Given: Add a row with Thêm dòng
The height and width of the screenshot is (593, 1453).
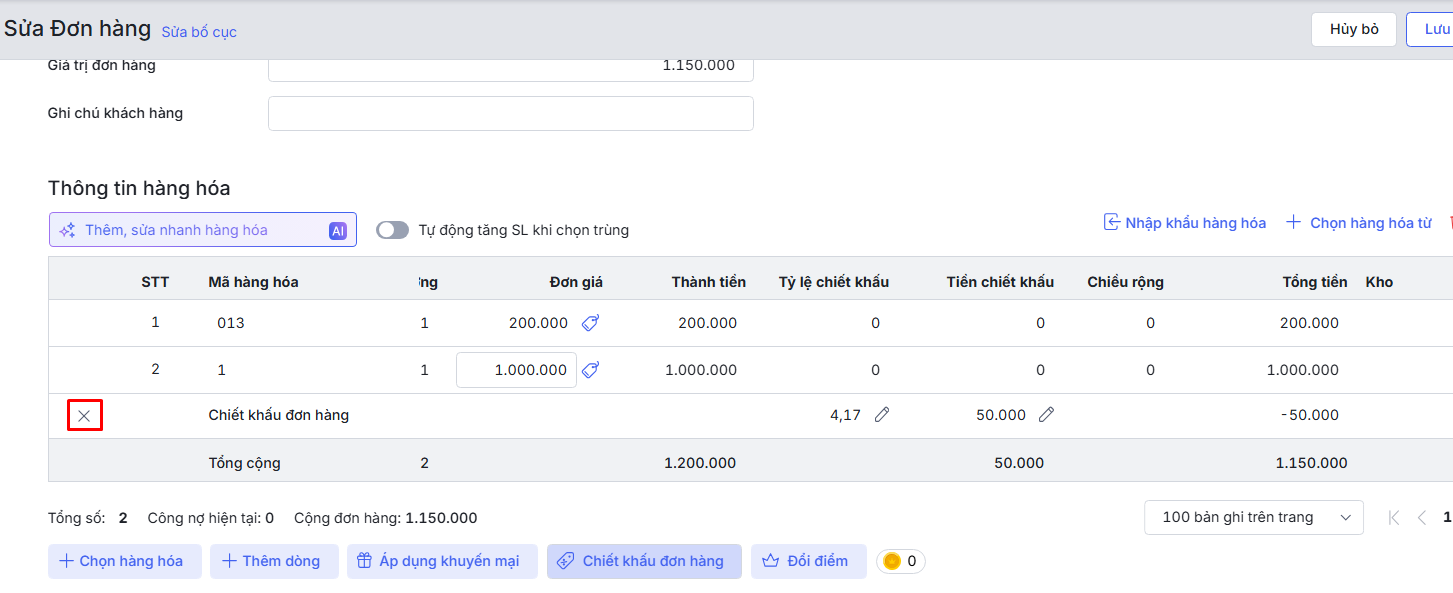Looking at the screenshot, I should click(x=273, y=561).
